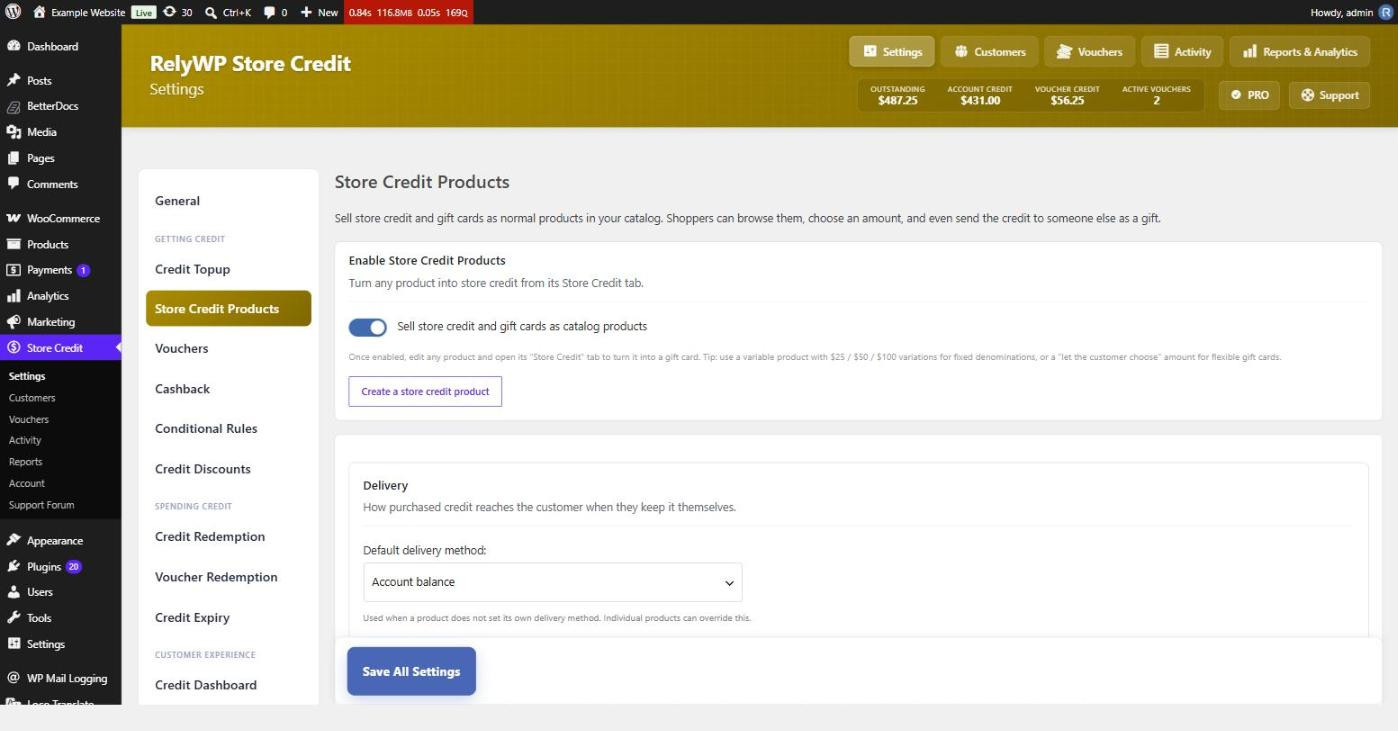The height and width of the screenshot is (731, 1398).
Task: Select Store Credit Products section
Action: pyautogui.click(x=229, y=309)
